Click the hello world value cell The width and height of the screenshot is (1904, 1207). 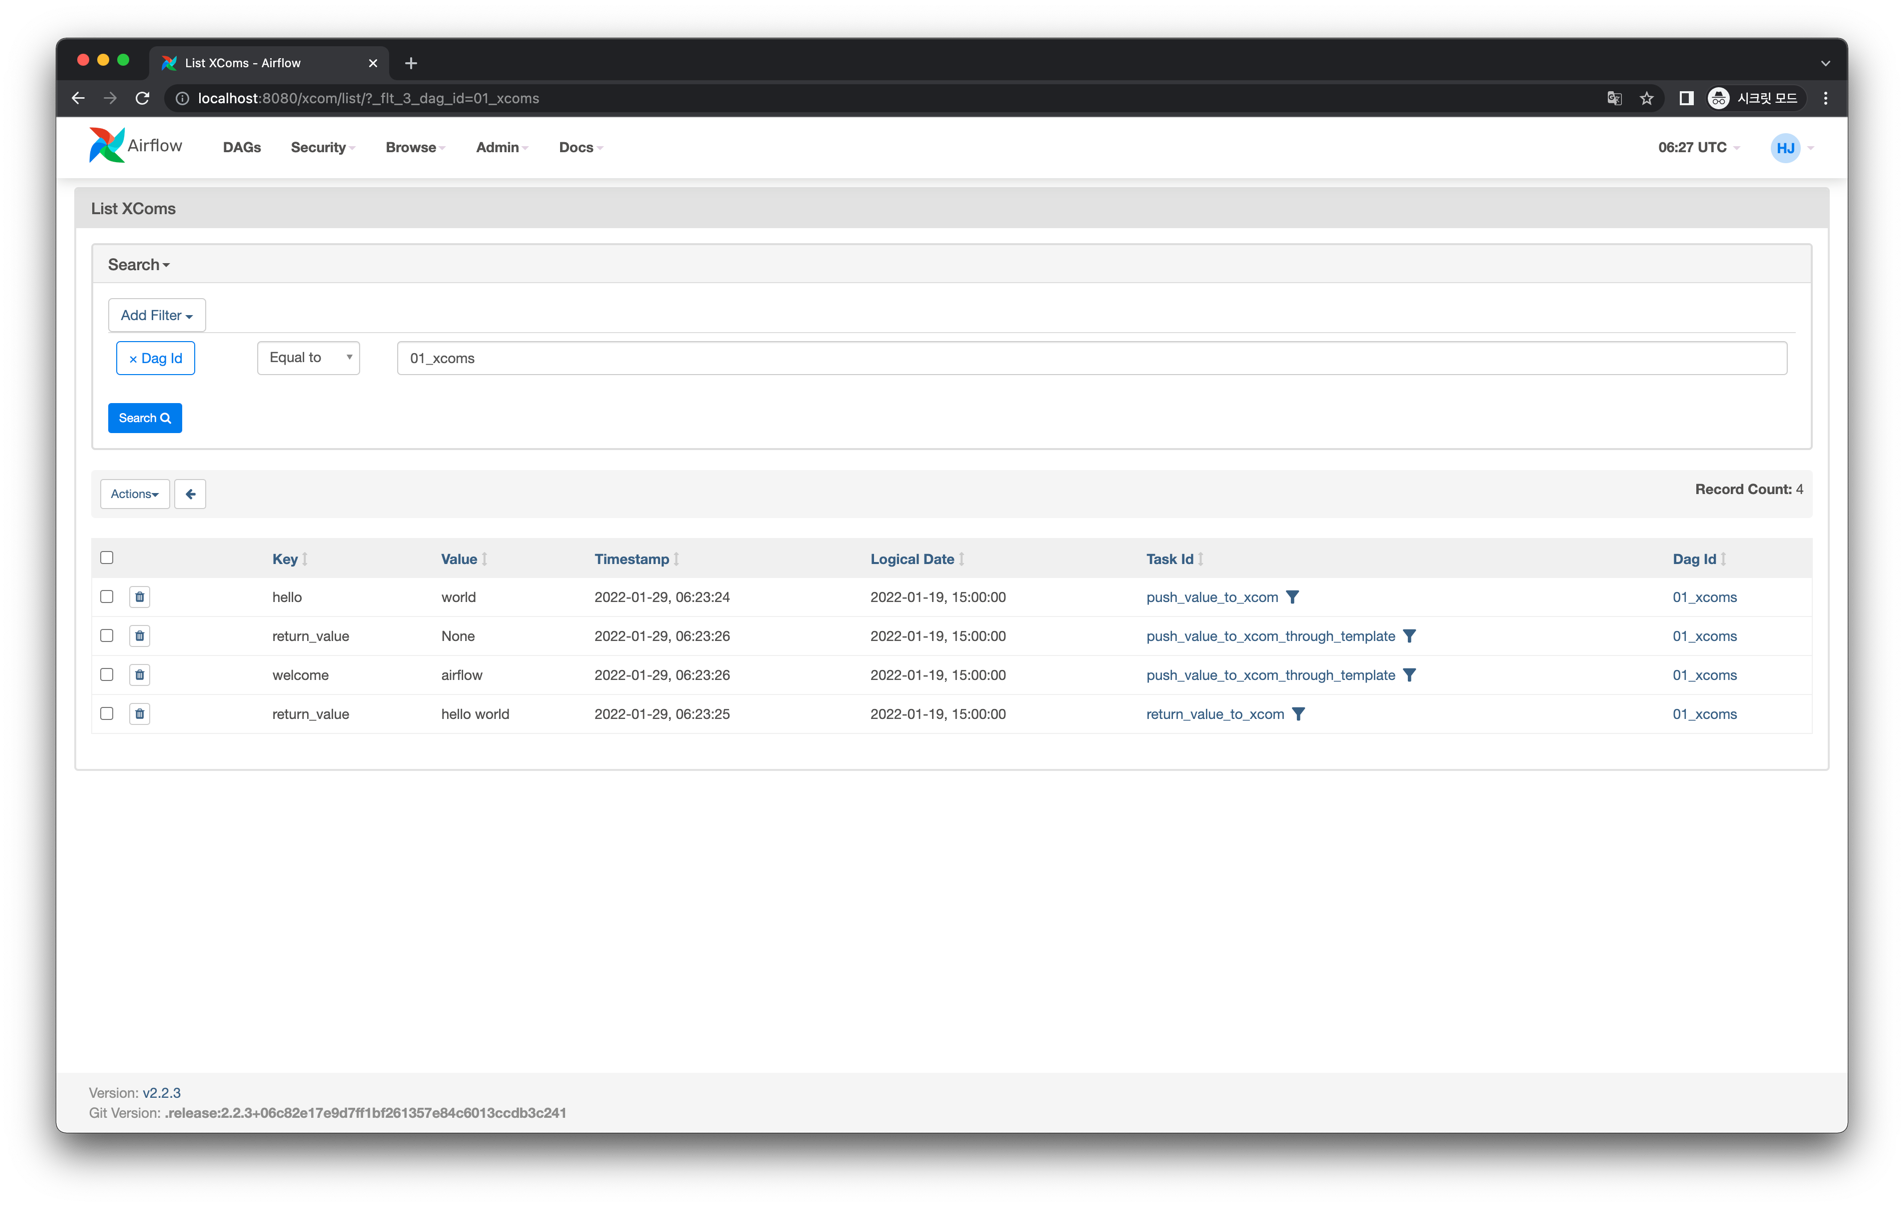[x=475, y=714]
